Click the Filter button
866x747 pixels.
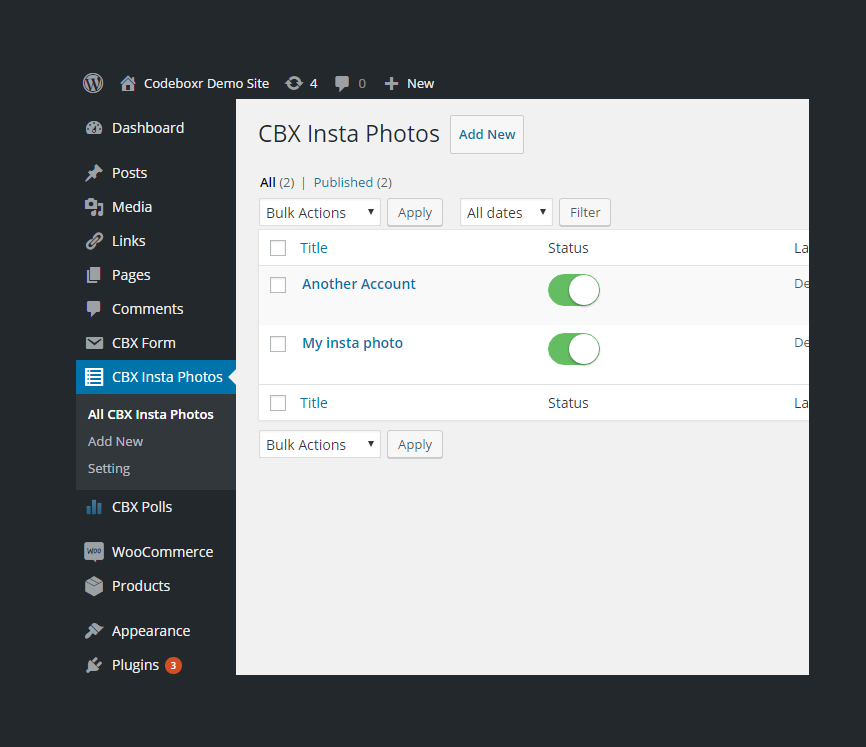(585, 213)
